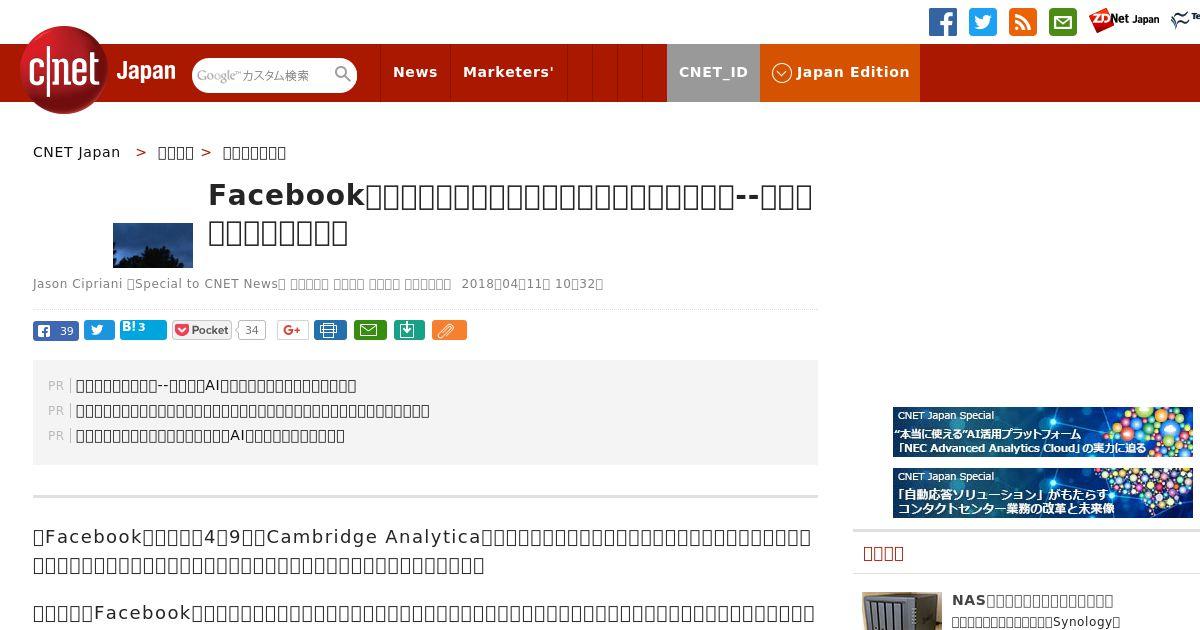Open the News menu
This screenshot has height=630, width=1200.
tap(415, 72)
